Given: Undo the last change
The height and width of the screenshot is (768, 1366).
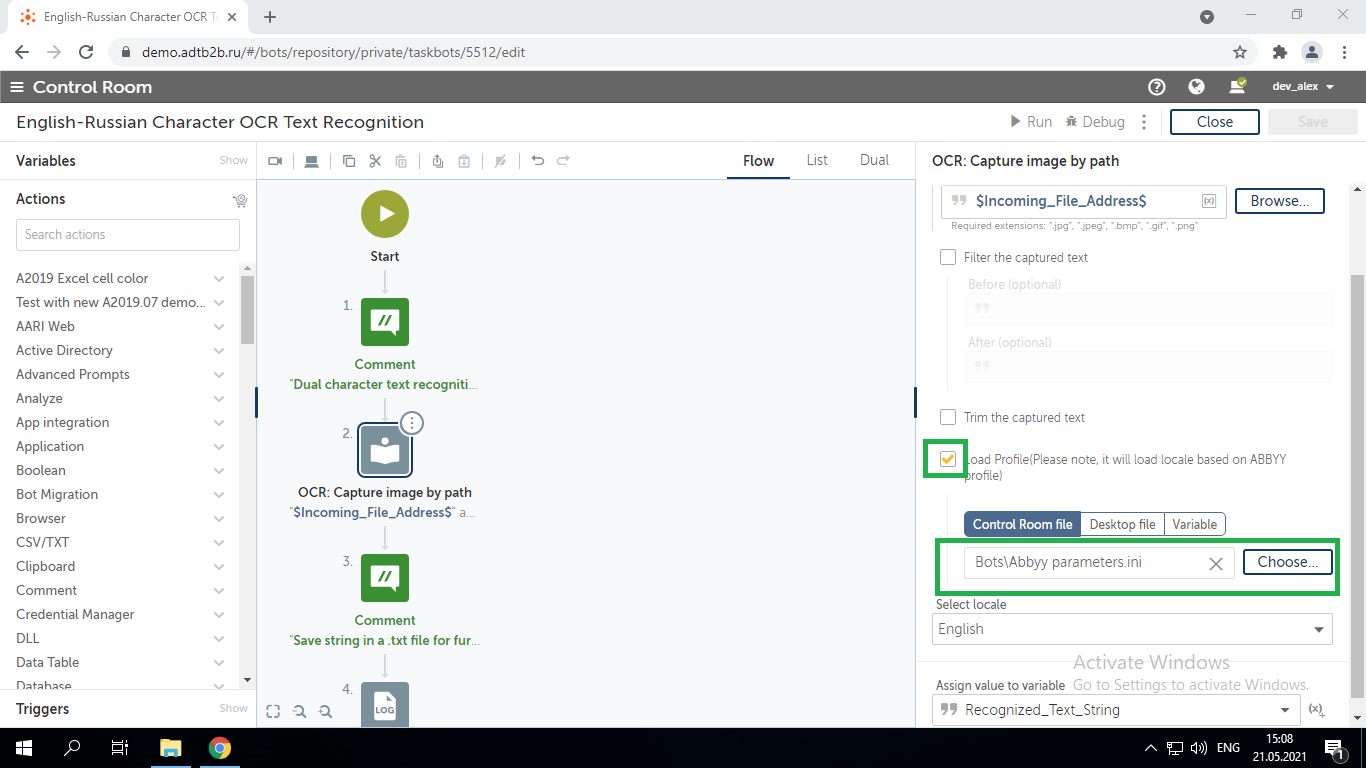Looking at the screenshot, I should [x=538, y=160].
